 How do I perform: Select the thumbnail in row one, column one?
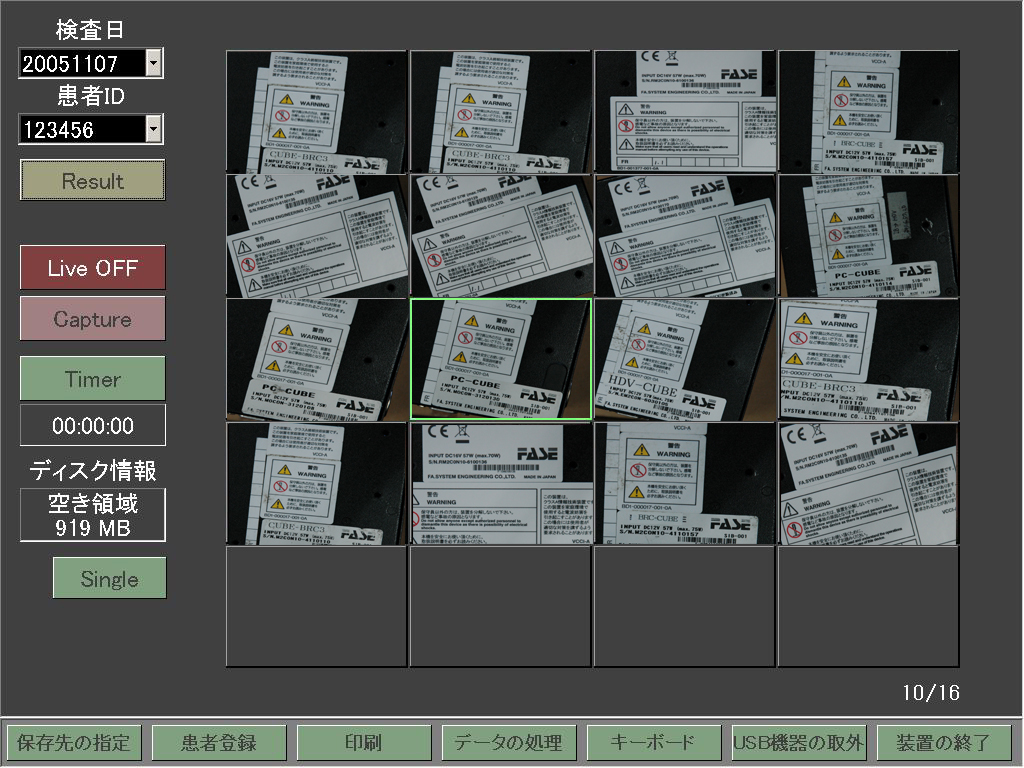pos(317,112)
